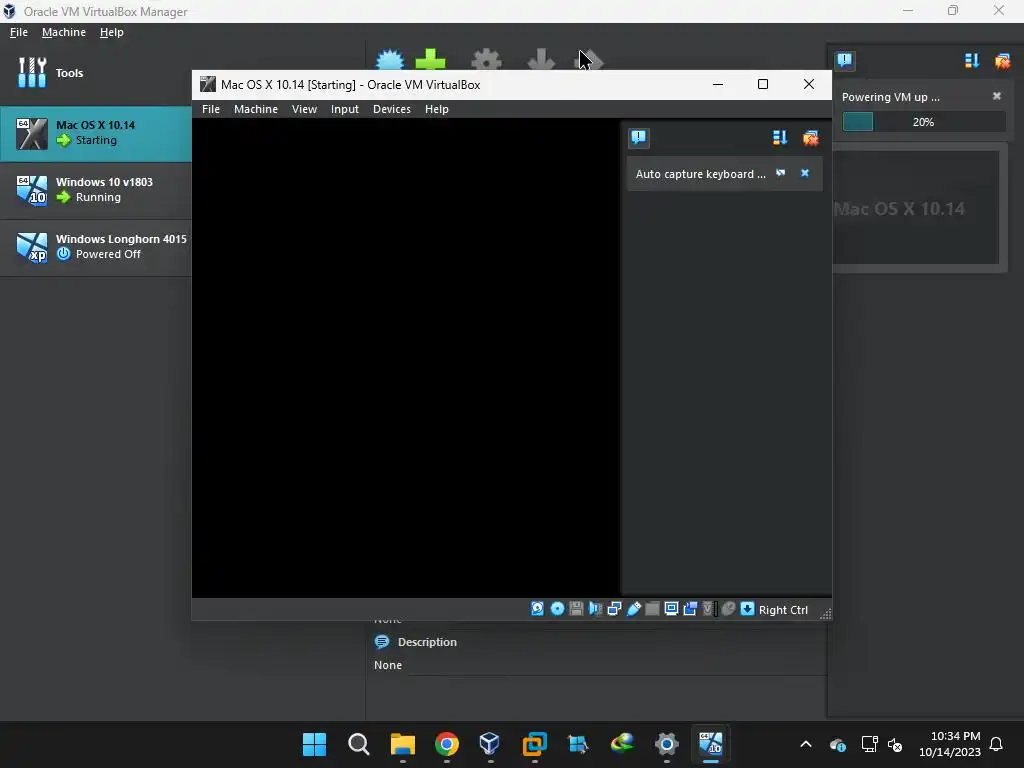Click the audio speaker indicator in VM status bar

[x=595, y=609]
